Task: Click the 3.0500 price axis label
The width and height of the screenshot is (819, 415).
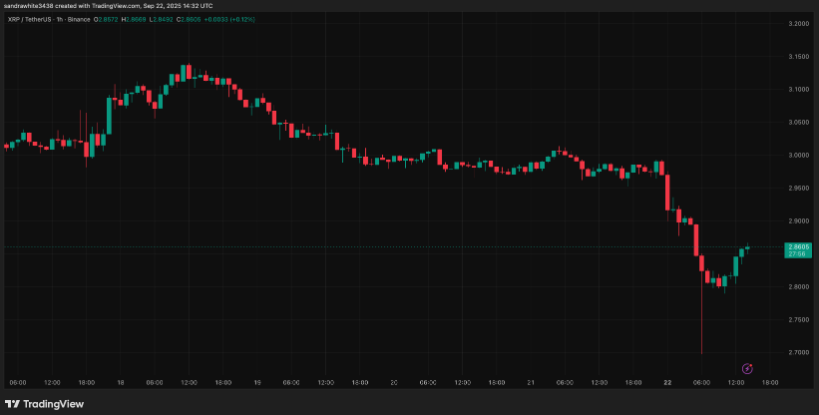Action: [x=797, y=122]
